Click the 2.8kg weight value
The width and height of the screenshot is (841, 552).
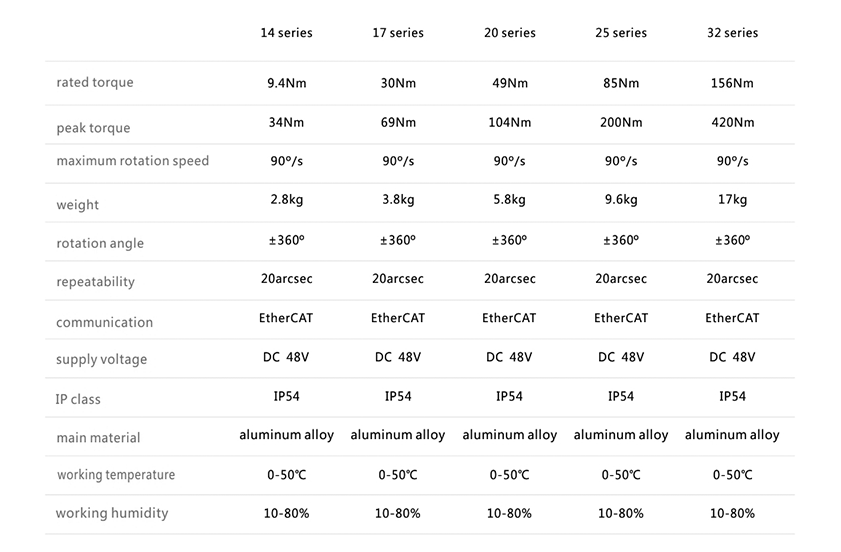click(286, 200)
